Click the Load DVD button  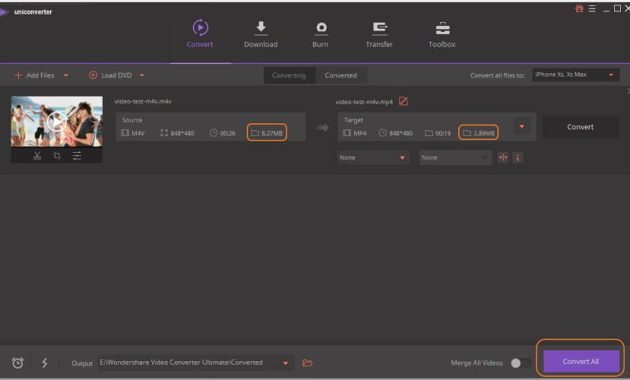[x=110, y=75]
